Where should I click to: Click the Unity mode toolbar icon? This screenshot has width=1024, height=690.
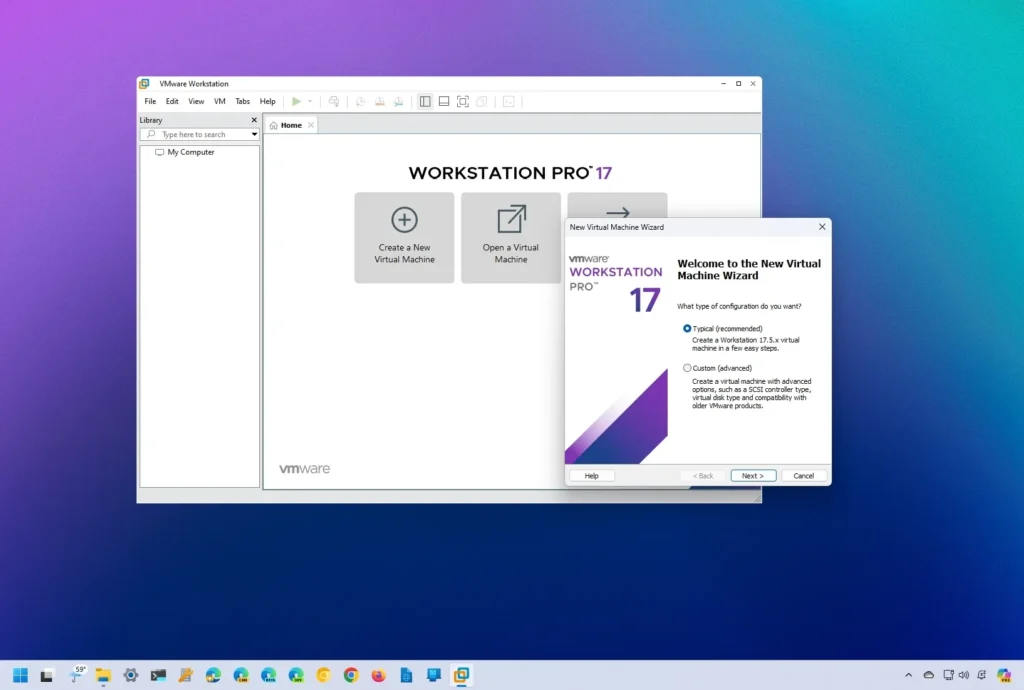pos(482,101)
